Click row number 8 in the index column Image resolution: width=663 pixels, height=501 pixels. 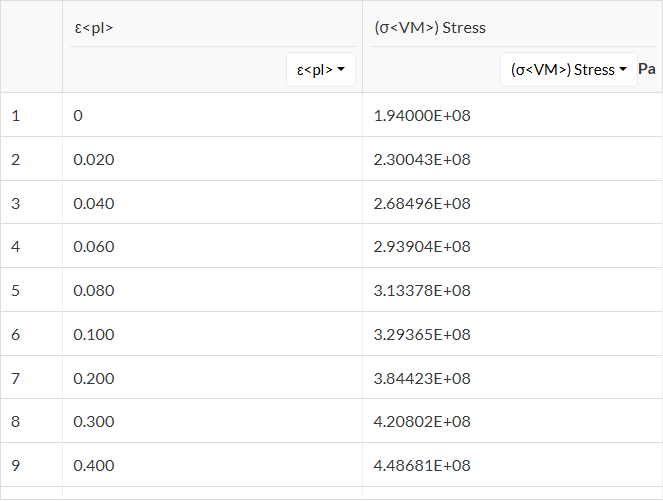click(x=16, y=422)
